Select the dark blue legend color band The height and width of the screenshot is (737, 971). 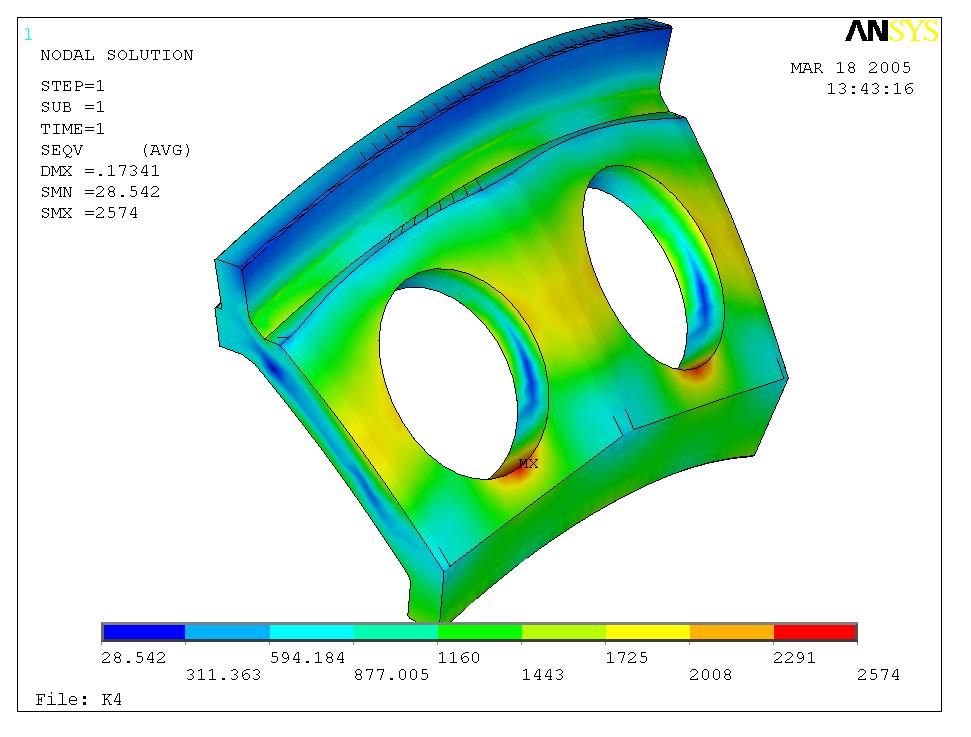click(x=144, y=632)
